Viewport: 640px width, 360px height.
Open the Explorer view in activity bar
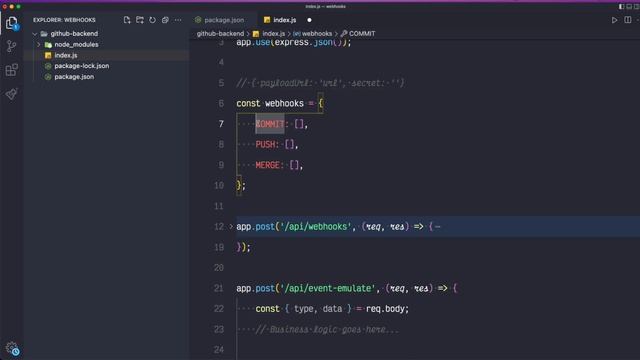click(x=12, y=23)
